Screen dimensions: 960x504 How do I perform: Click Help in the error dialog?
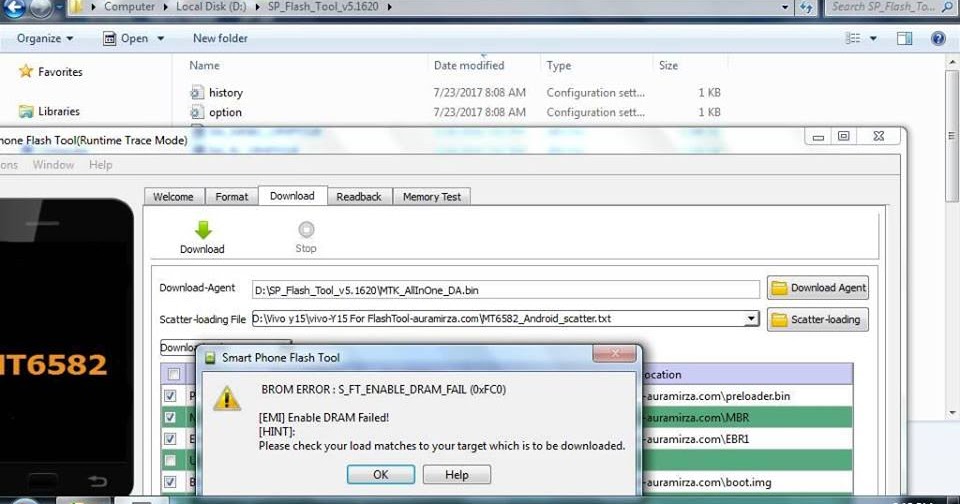point(457,475)
